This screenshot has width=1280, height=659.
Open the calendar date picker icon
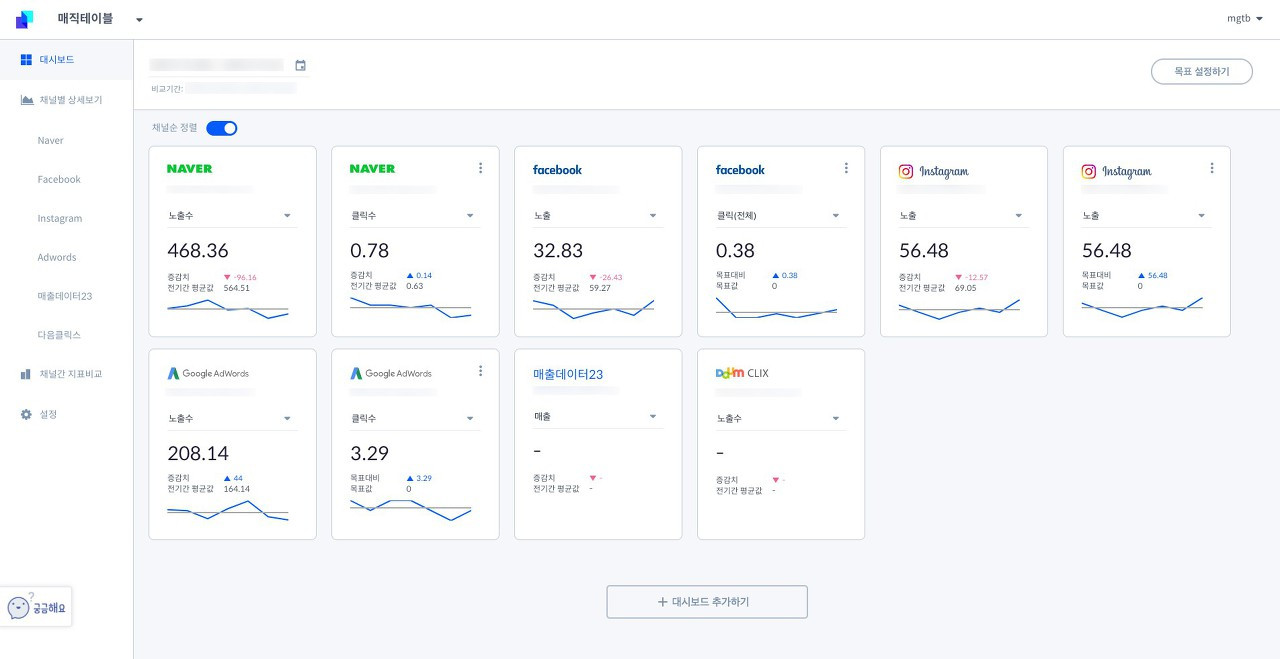[x=300, y=66]
